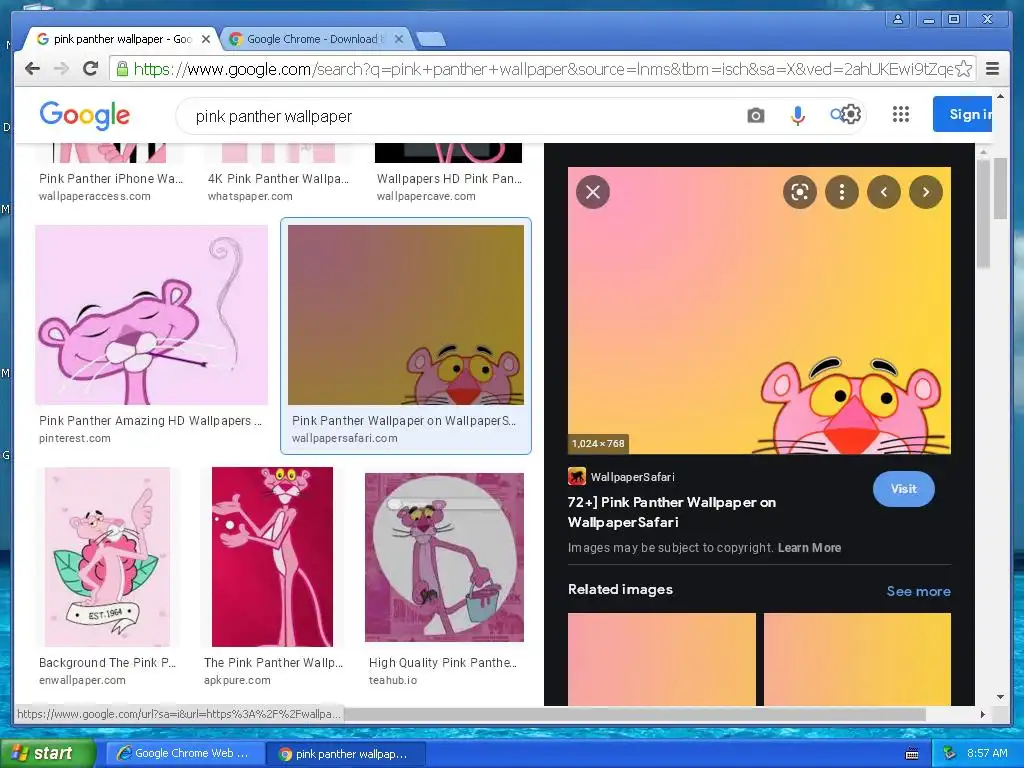Close the pink panther wallpaper tab
1024x768 pixels.
206,39
